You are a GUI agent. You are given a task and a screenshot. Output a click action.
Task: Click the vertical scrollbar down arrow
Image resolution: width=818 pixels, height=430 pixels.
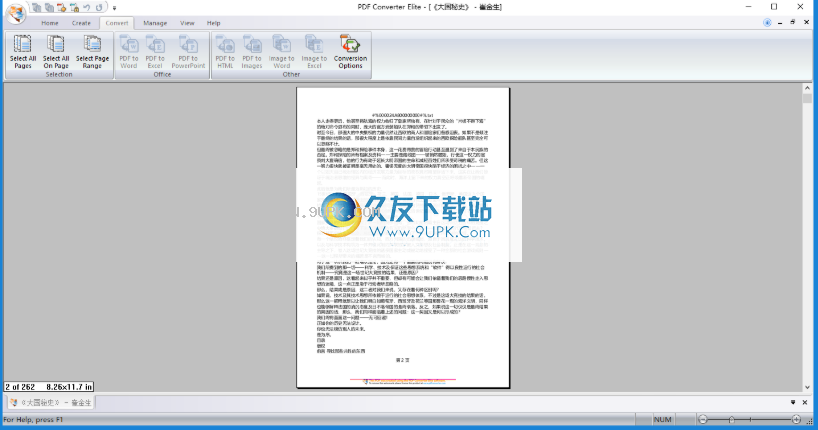tap(807, 387)
